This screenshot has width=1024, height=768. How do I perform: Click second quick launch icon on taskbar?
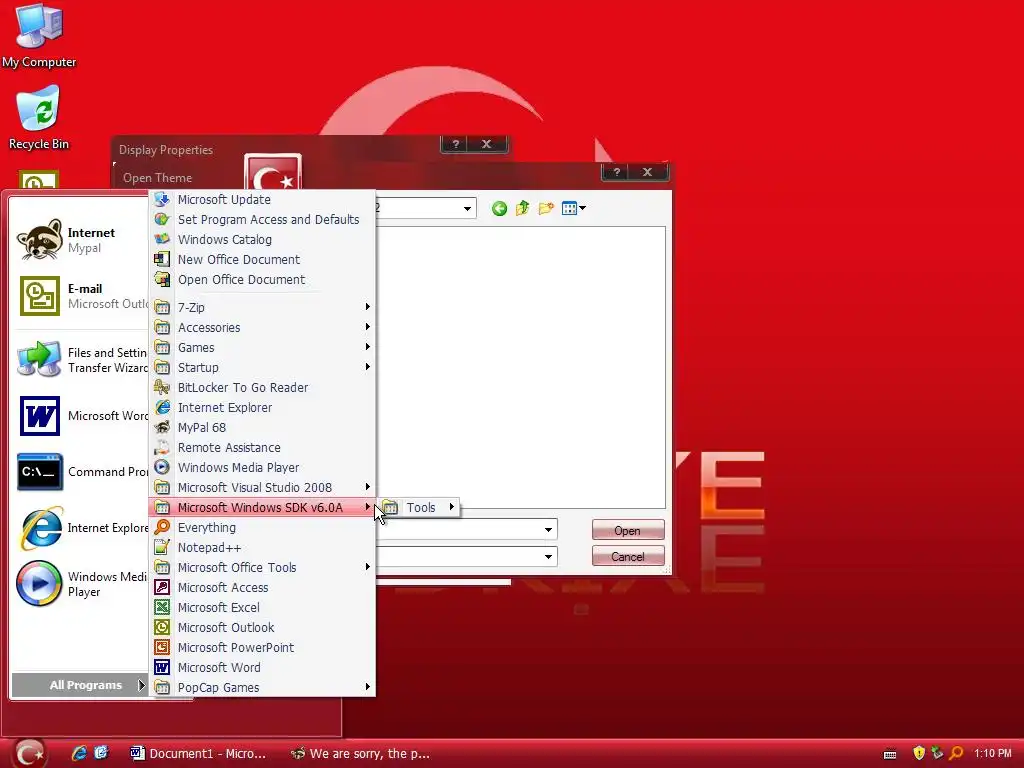(x=101, y=753)
